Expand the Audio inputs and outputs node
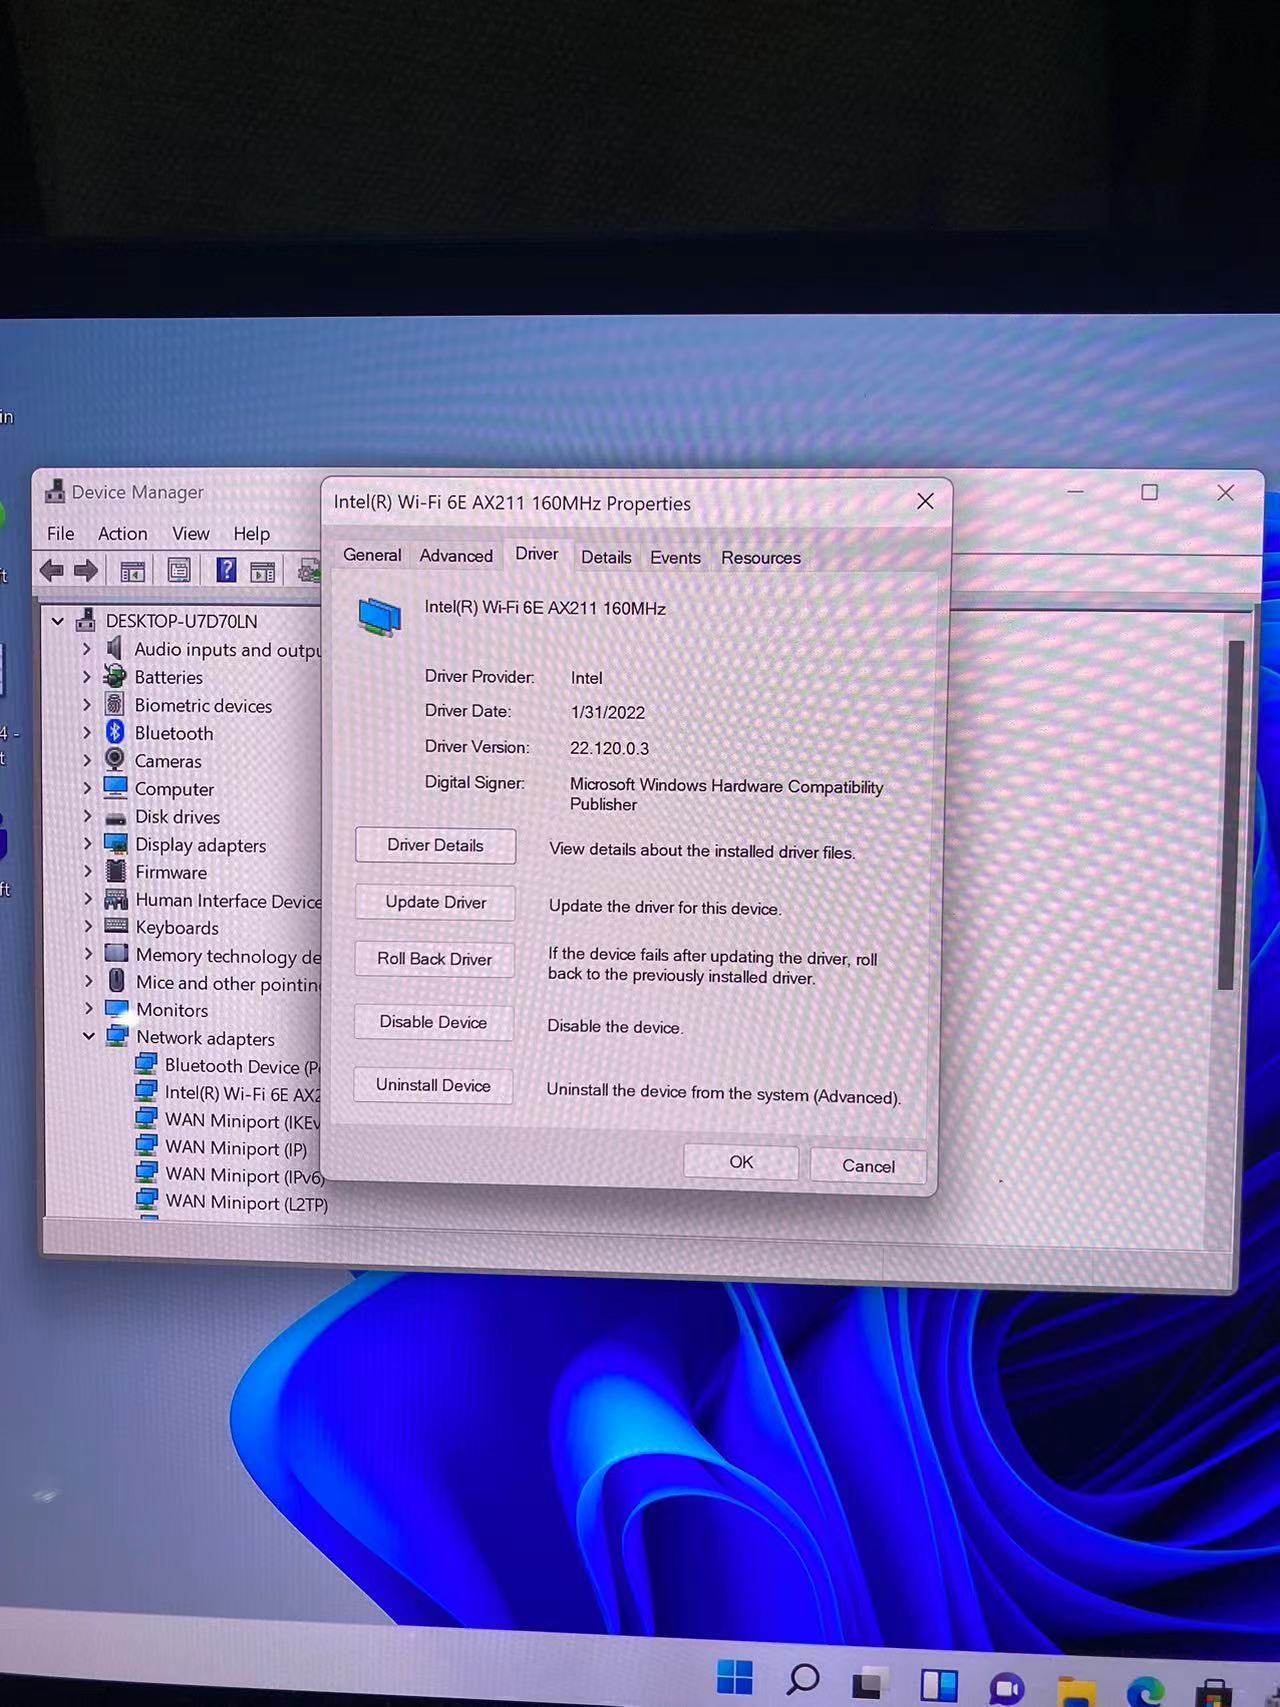Viewport: 1280px width, 1707px height. 87,649
